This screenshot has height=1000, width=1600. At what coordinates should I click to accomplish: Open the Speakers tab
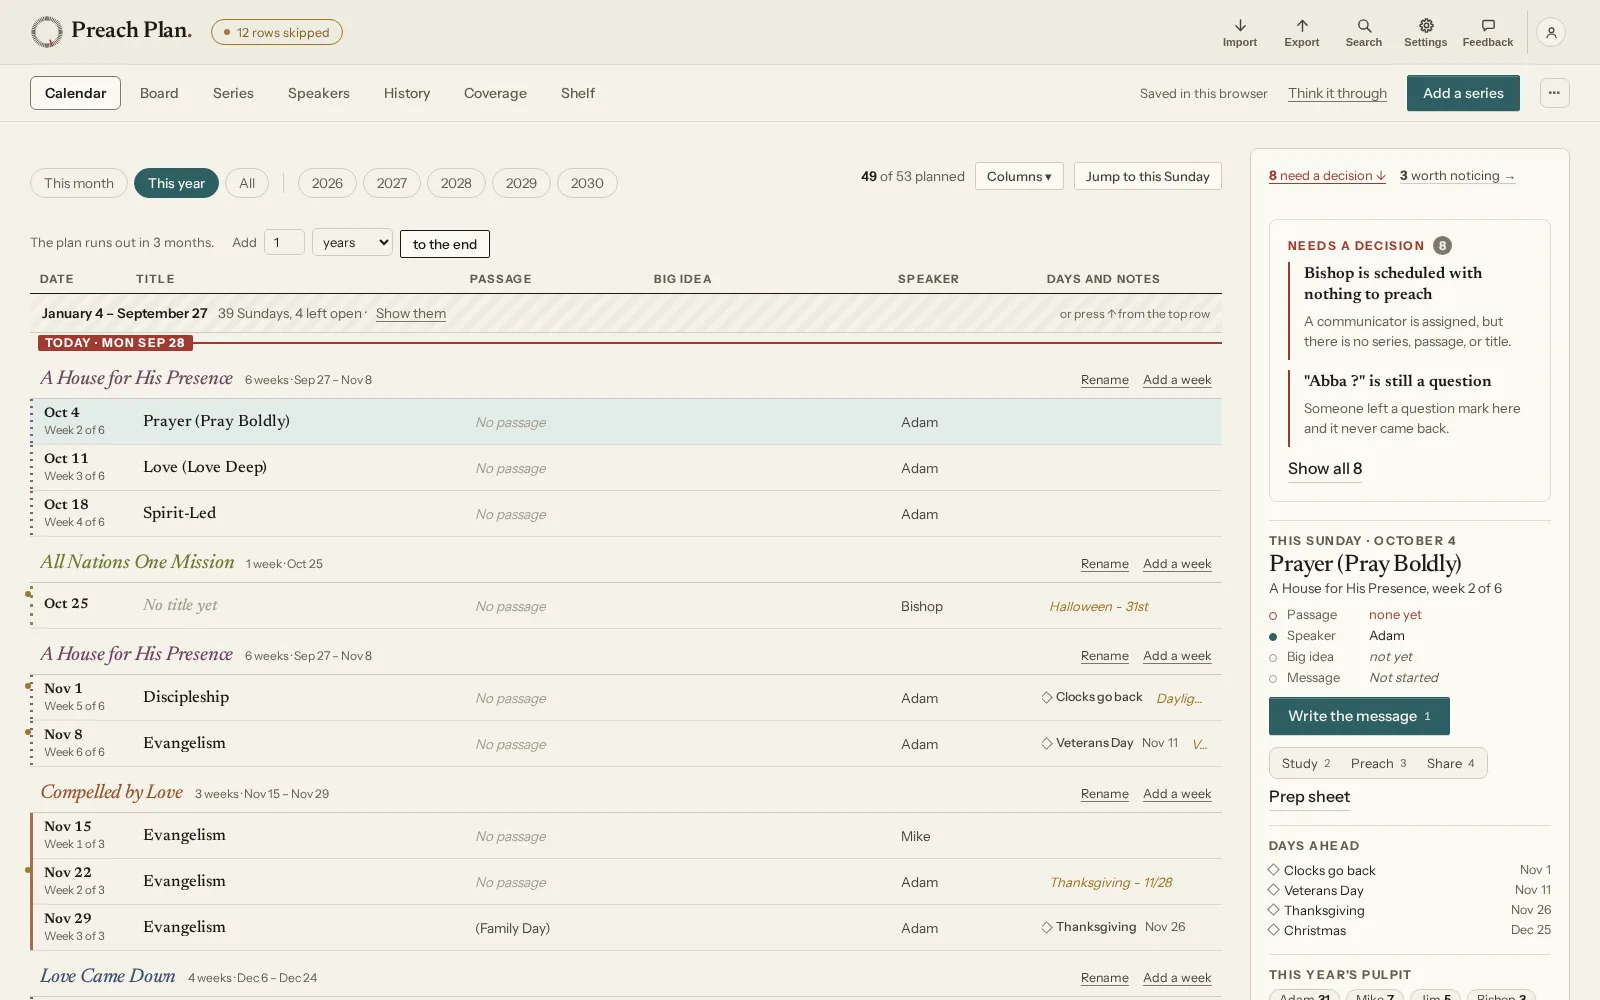click(319, 93)
